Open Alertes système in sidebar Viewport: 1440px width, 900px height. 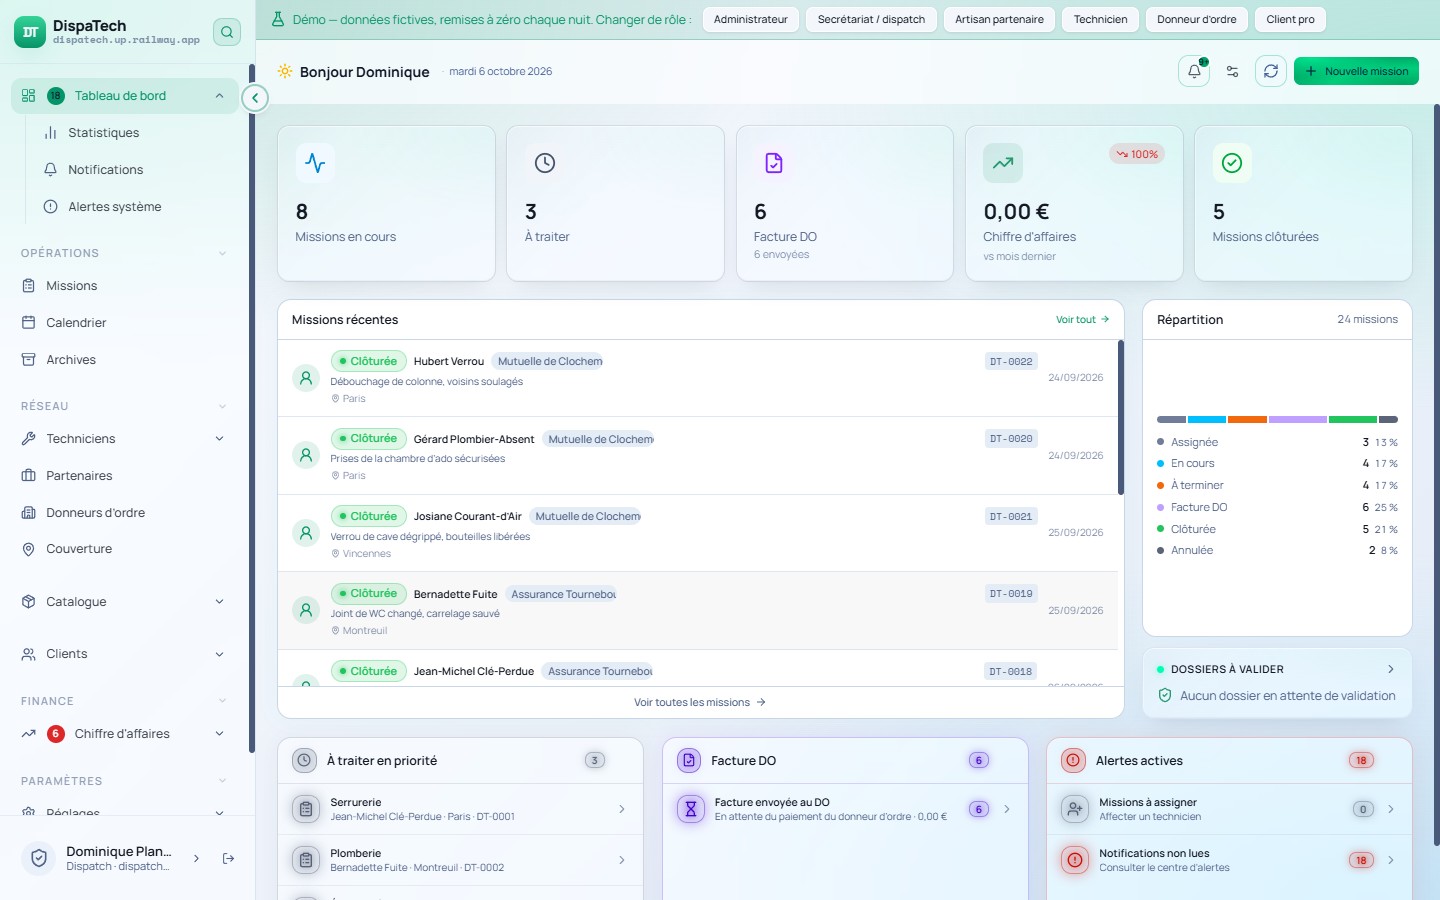click(114, 207)
